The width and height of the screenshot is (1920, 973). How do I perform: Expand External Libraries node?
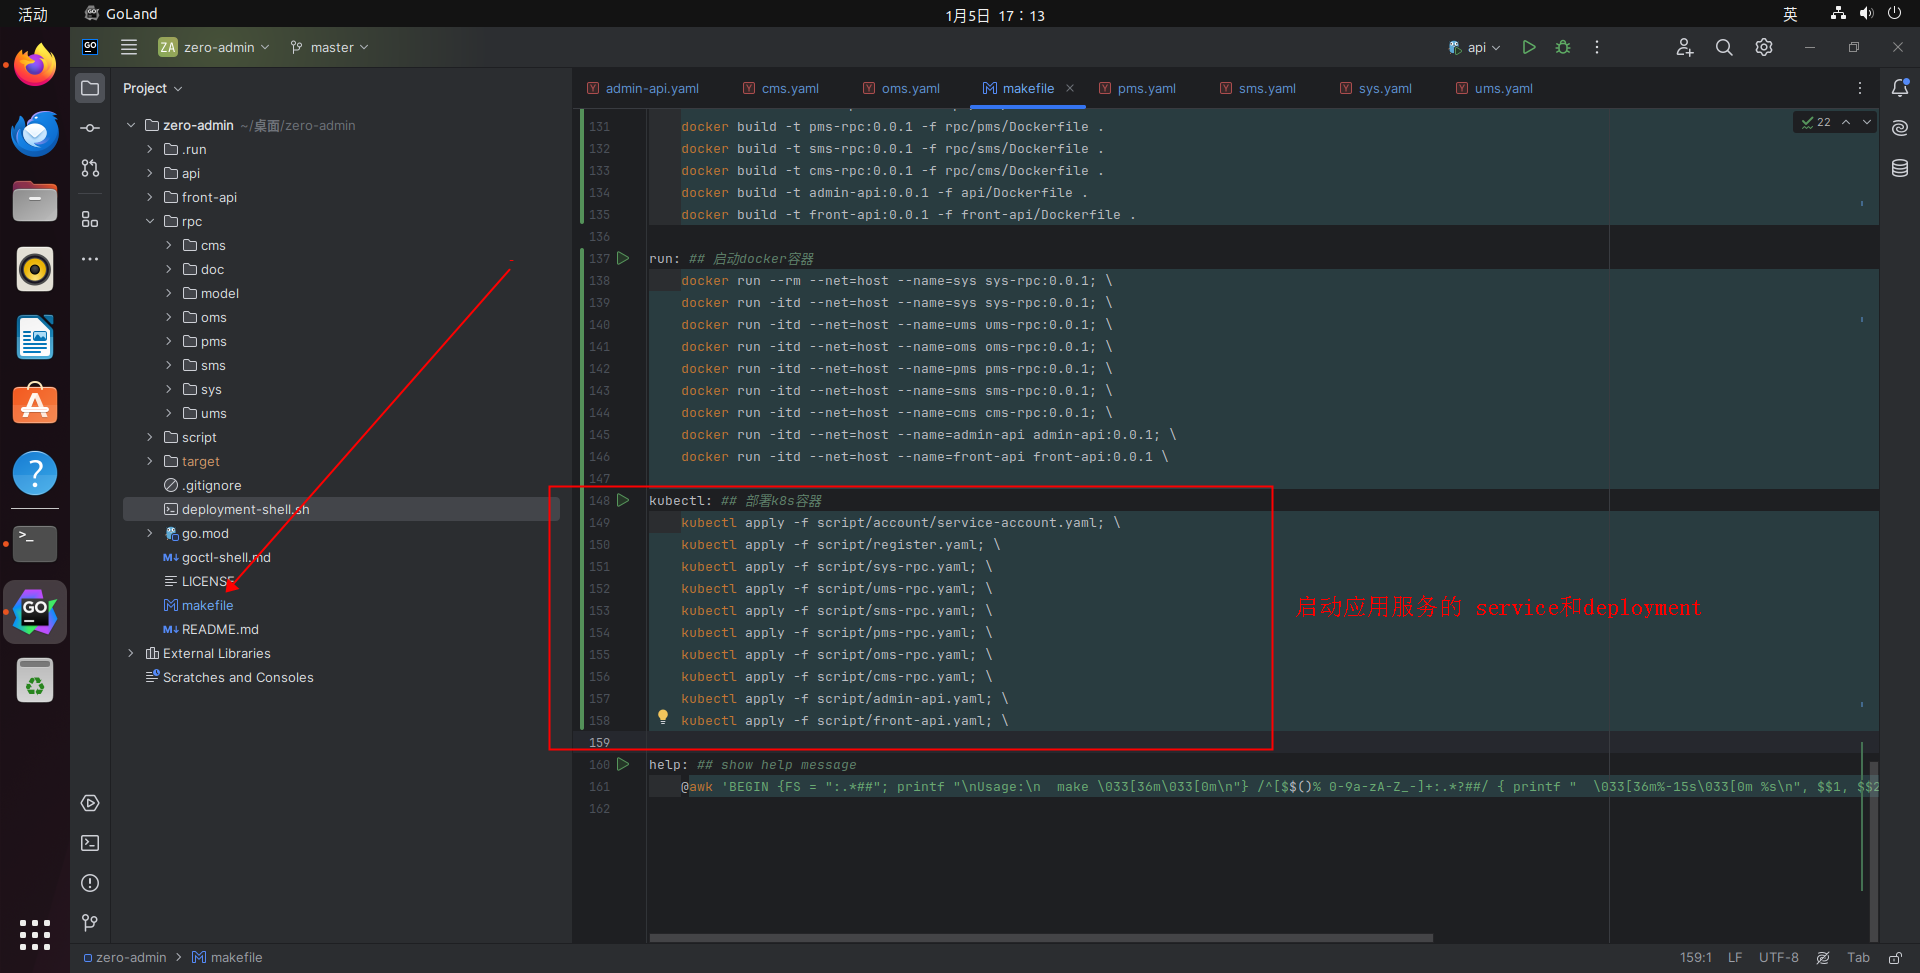click(130, 653)
